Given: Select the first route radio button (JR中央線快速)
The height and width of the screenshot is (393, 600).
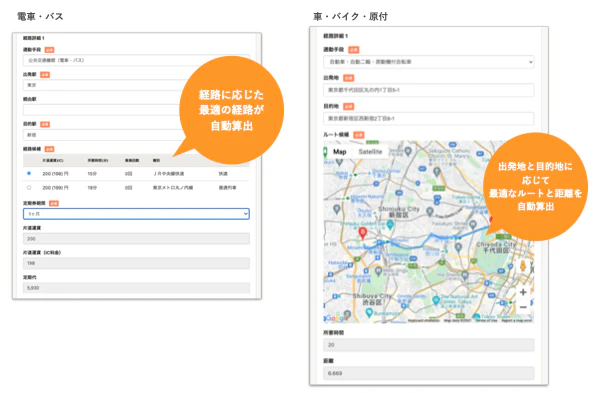Looking at the screenshot, I should point(29,173).
